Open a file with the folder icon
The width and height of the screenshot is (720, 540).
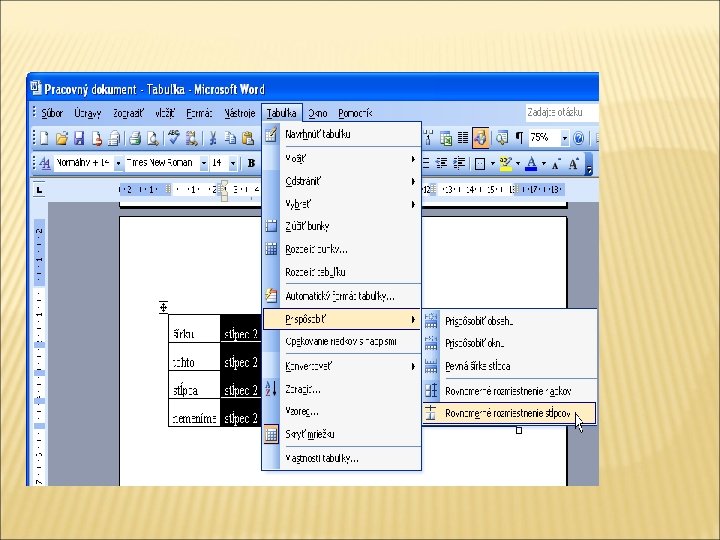[x=62, y=138]
